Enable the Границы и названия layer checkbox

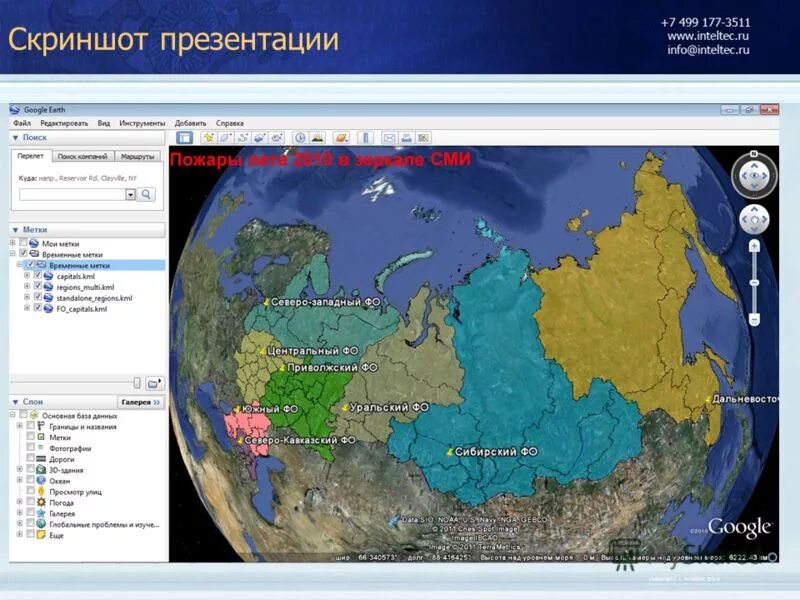(x=31, y=426)
